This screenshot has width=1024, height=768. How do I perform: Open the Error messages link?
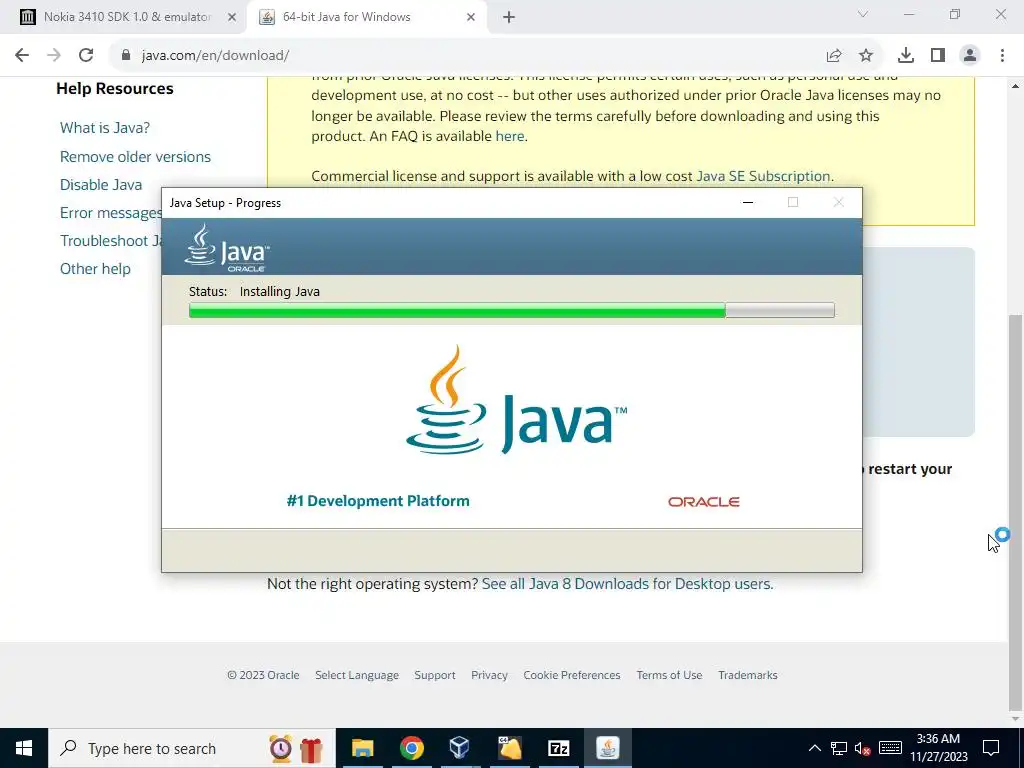click(x=110, y=213)
